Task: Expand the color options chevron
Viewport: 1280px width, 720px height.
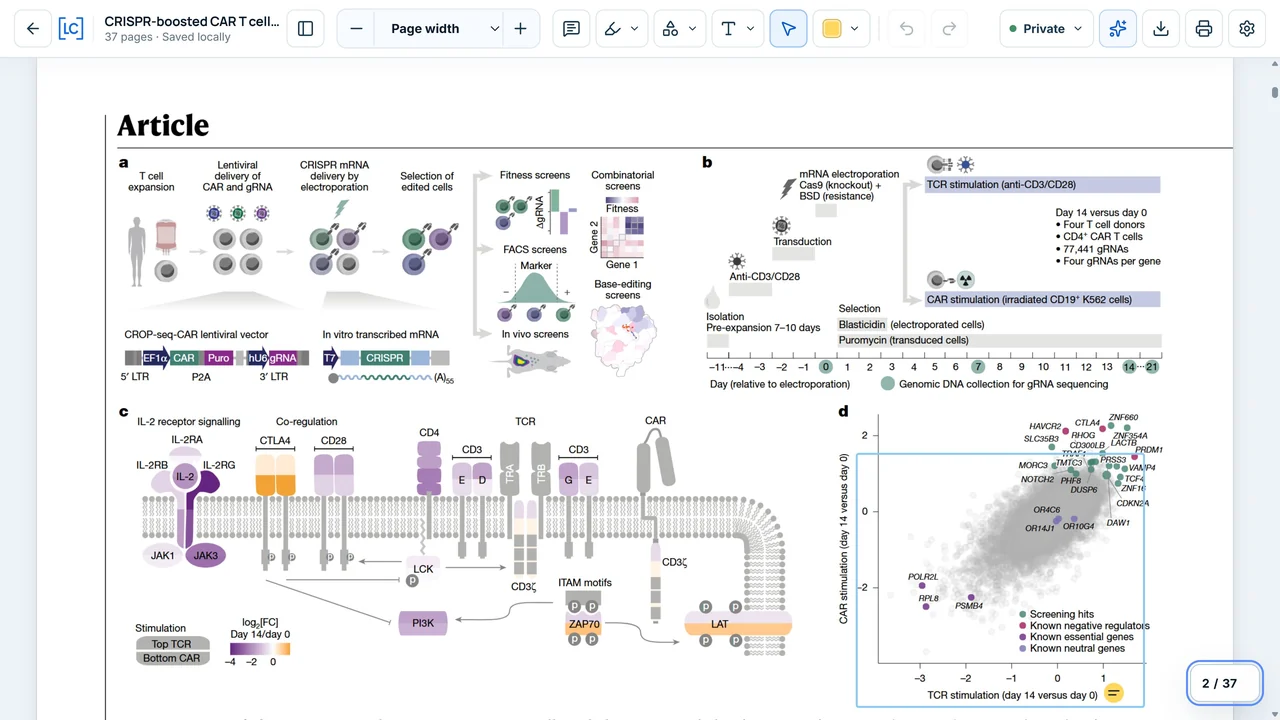Action: point(854,29)
